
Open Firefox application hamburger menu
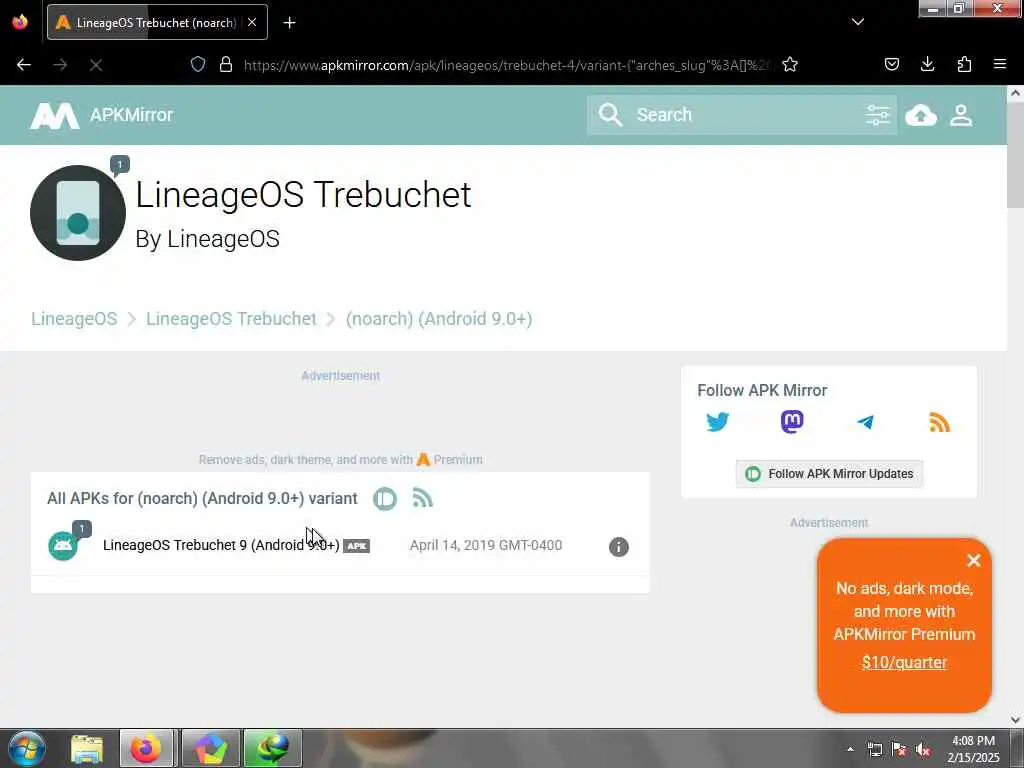1000,64
